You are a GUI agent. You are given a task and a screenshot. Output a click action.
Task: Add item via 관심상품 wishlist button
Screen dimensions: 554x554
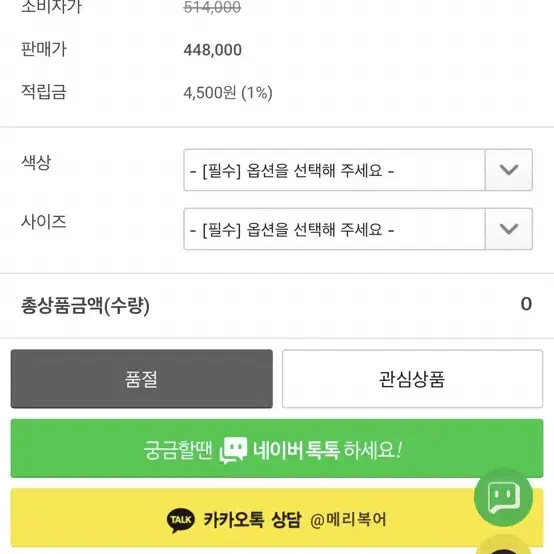tap(412, 379)
